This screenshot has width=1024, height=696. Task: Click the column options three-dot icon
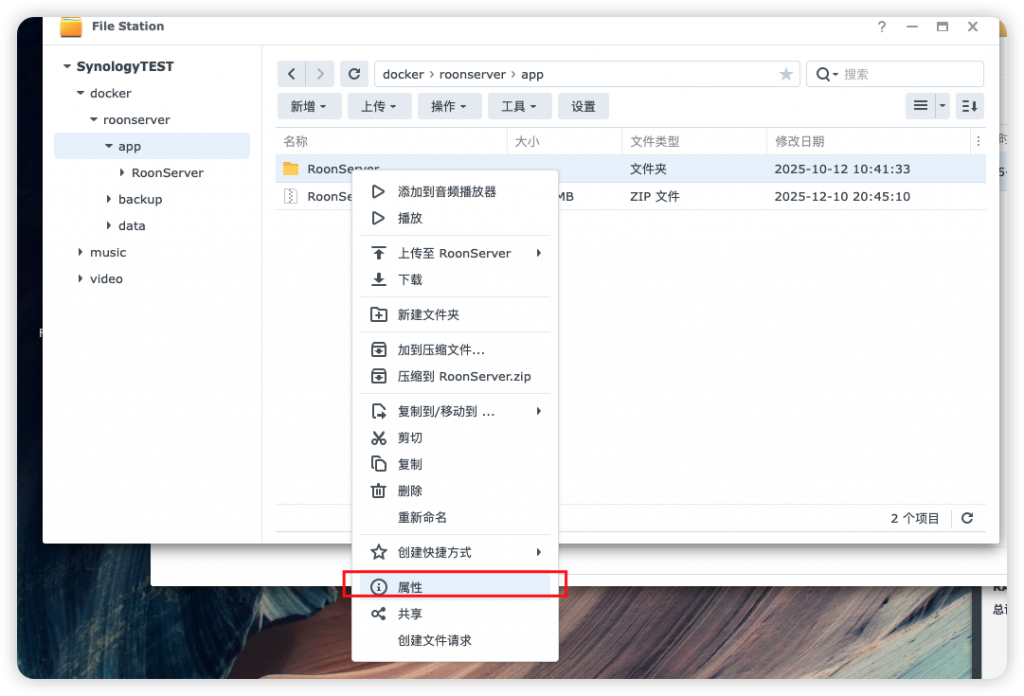point(978,142)
